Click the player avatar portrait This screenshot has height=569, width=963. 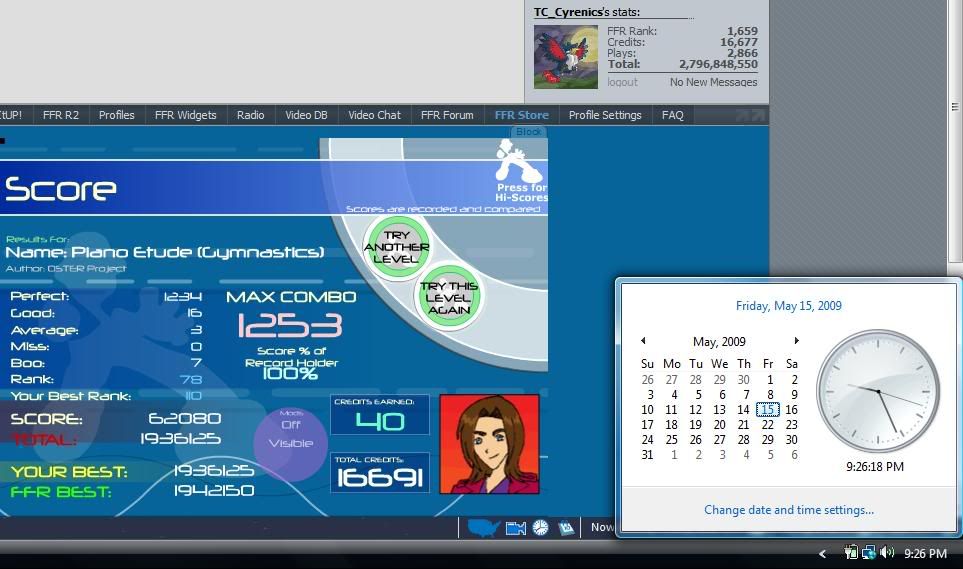[489, 444]
